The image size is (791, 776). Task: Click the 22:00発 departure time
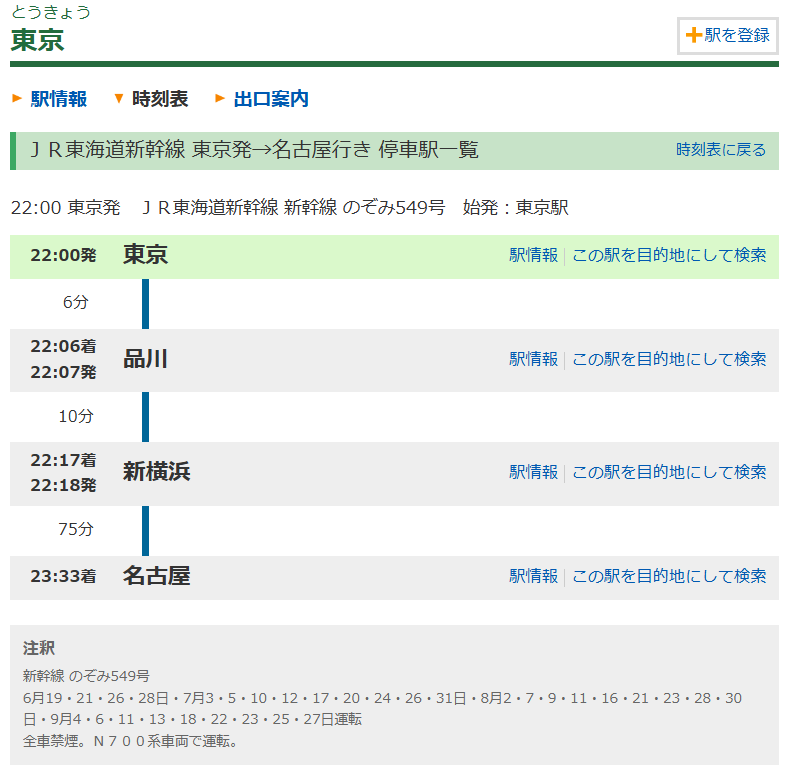pos(63,255)
